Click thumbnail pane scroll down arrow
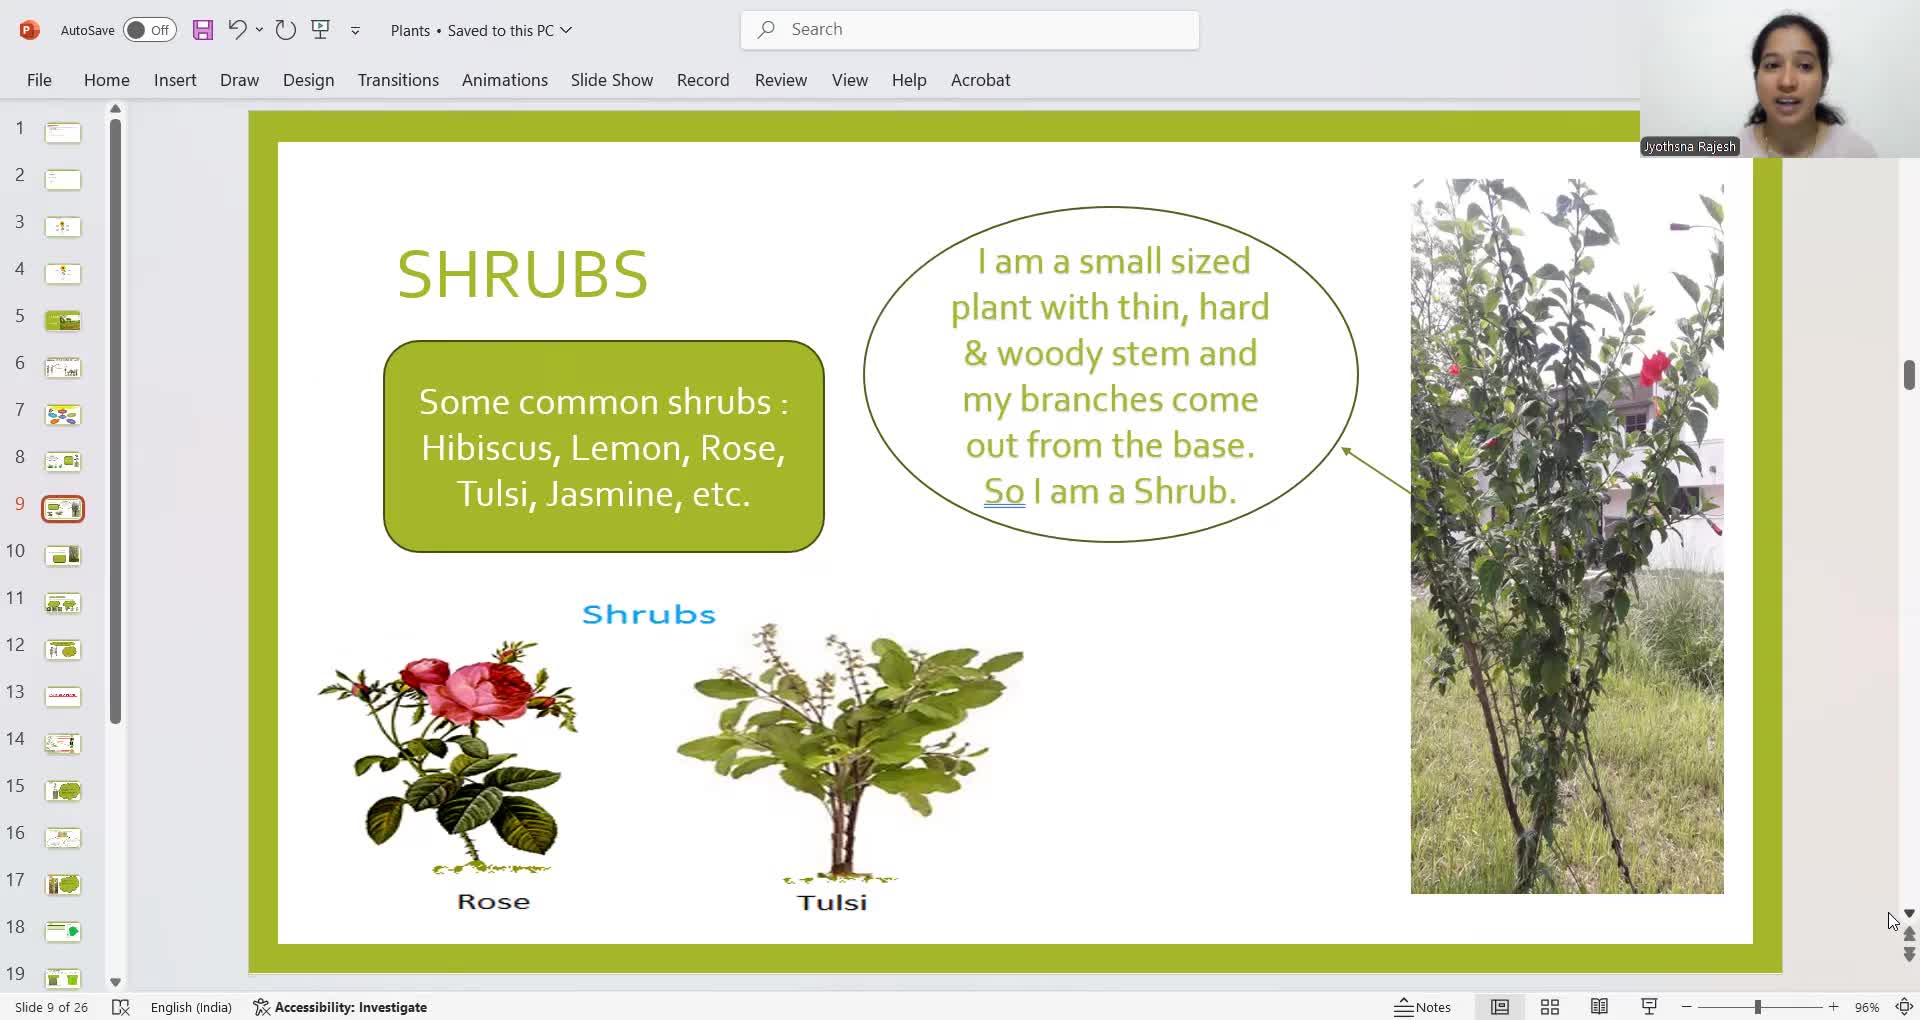This screenshot has height=1020, width=1920. 115,982
